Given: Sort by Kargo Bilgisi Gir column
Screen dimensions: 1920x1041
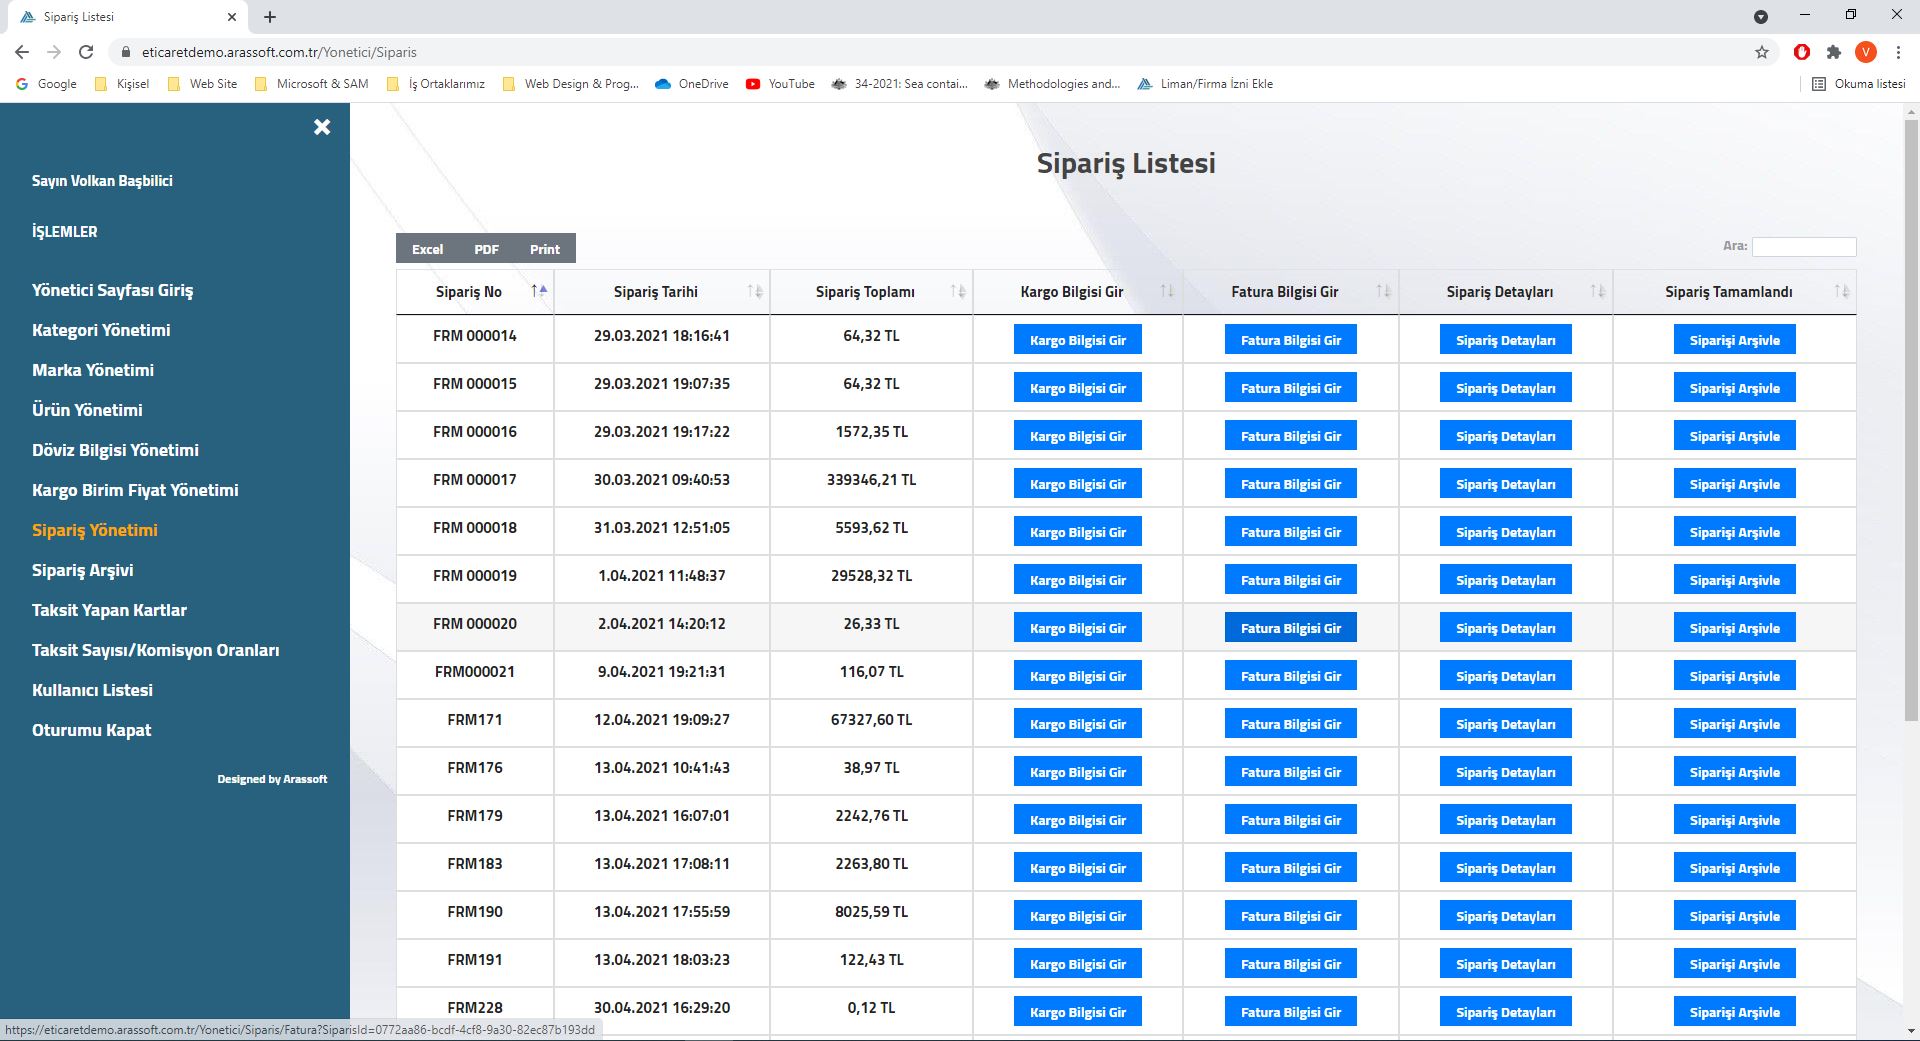Looking at the screenshot, I should (1078, 292).
